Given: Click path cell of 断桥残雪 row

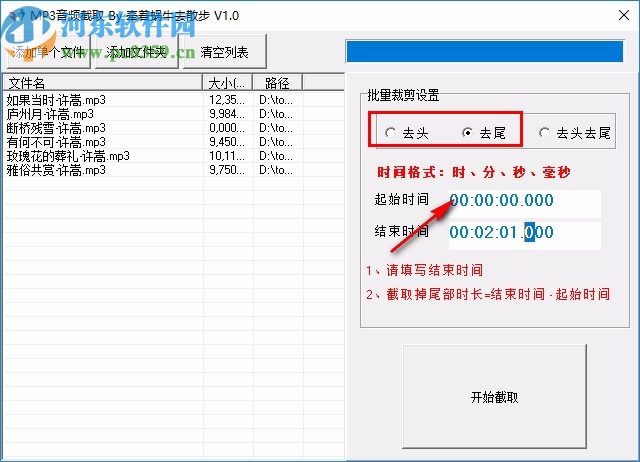Looking at the screenshot, I should point(276,128).
